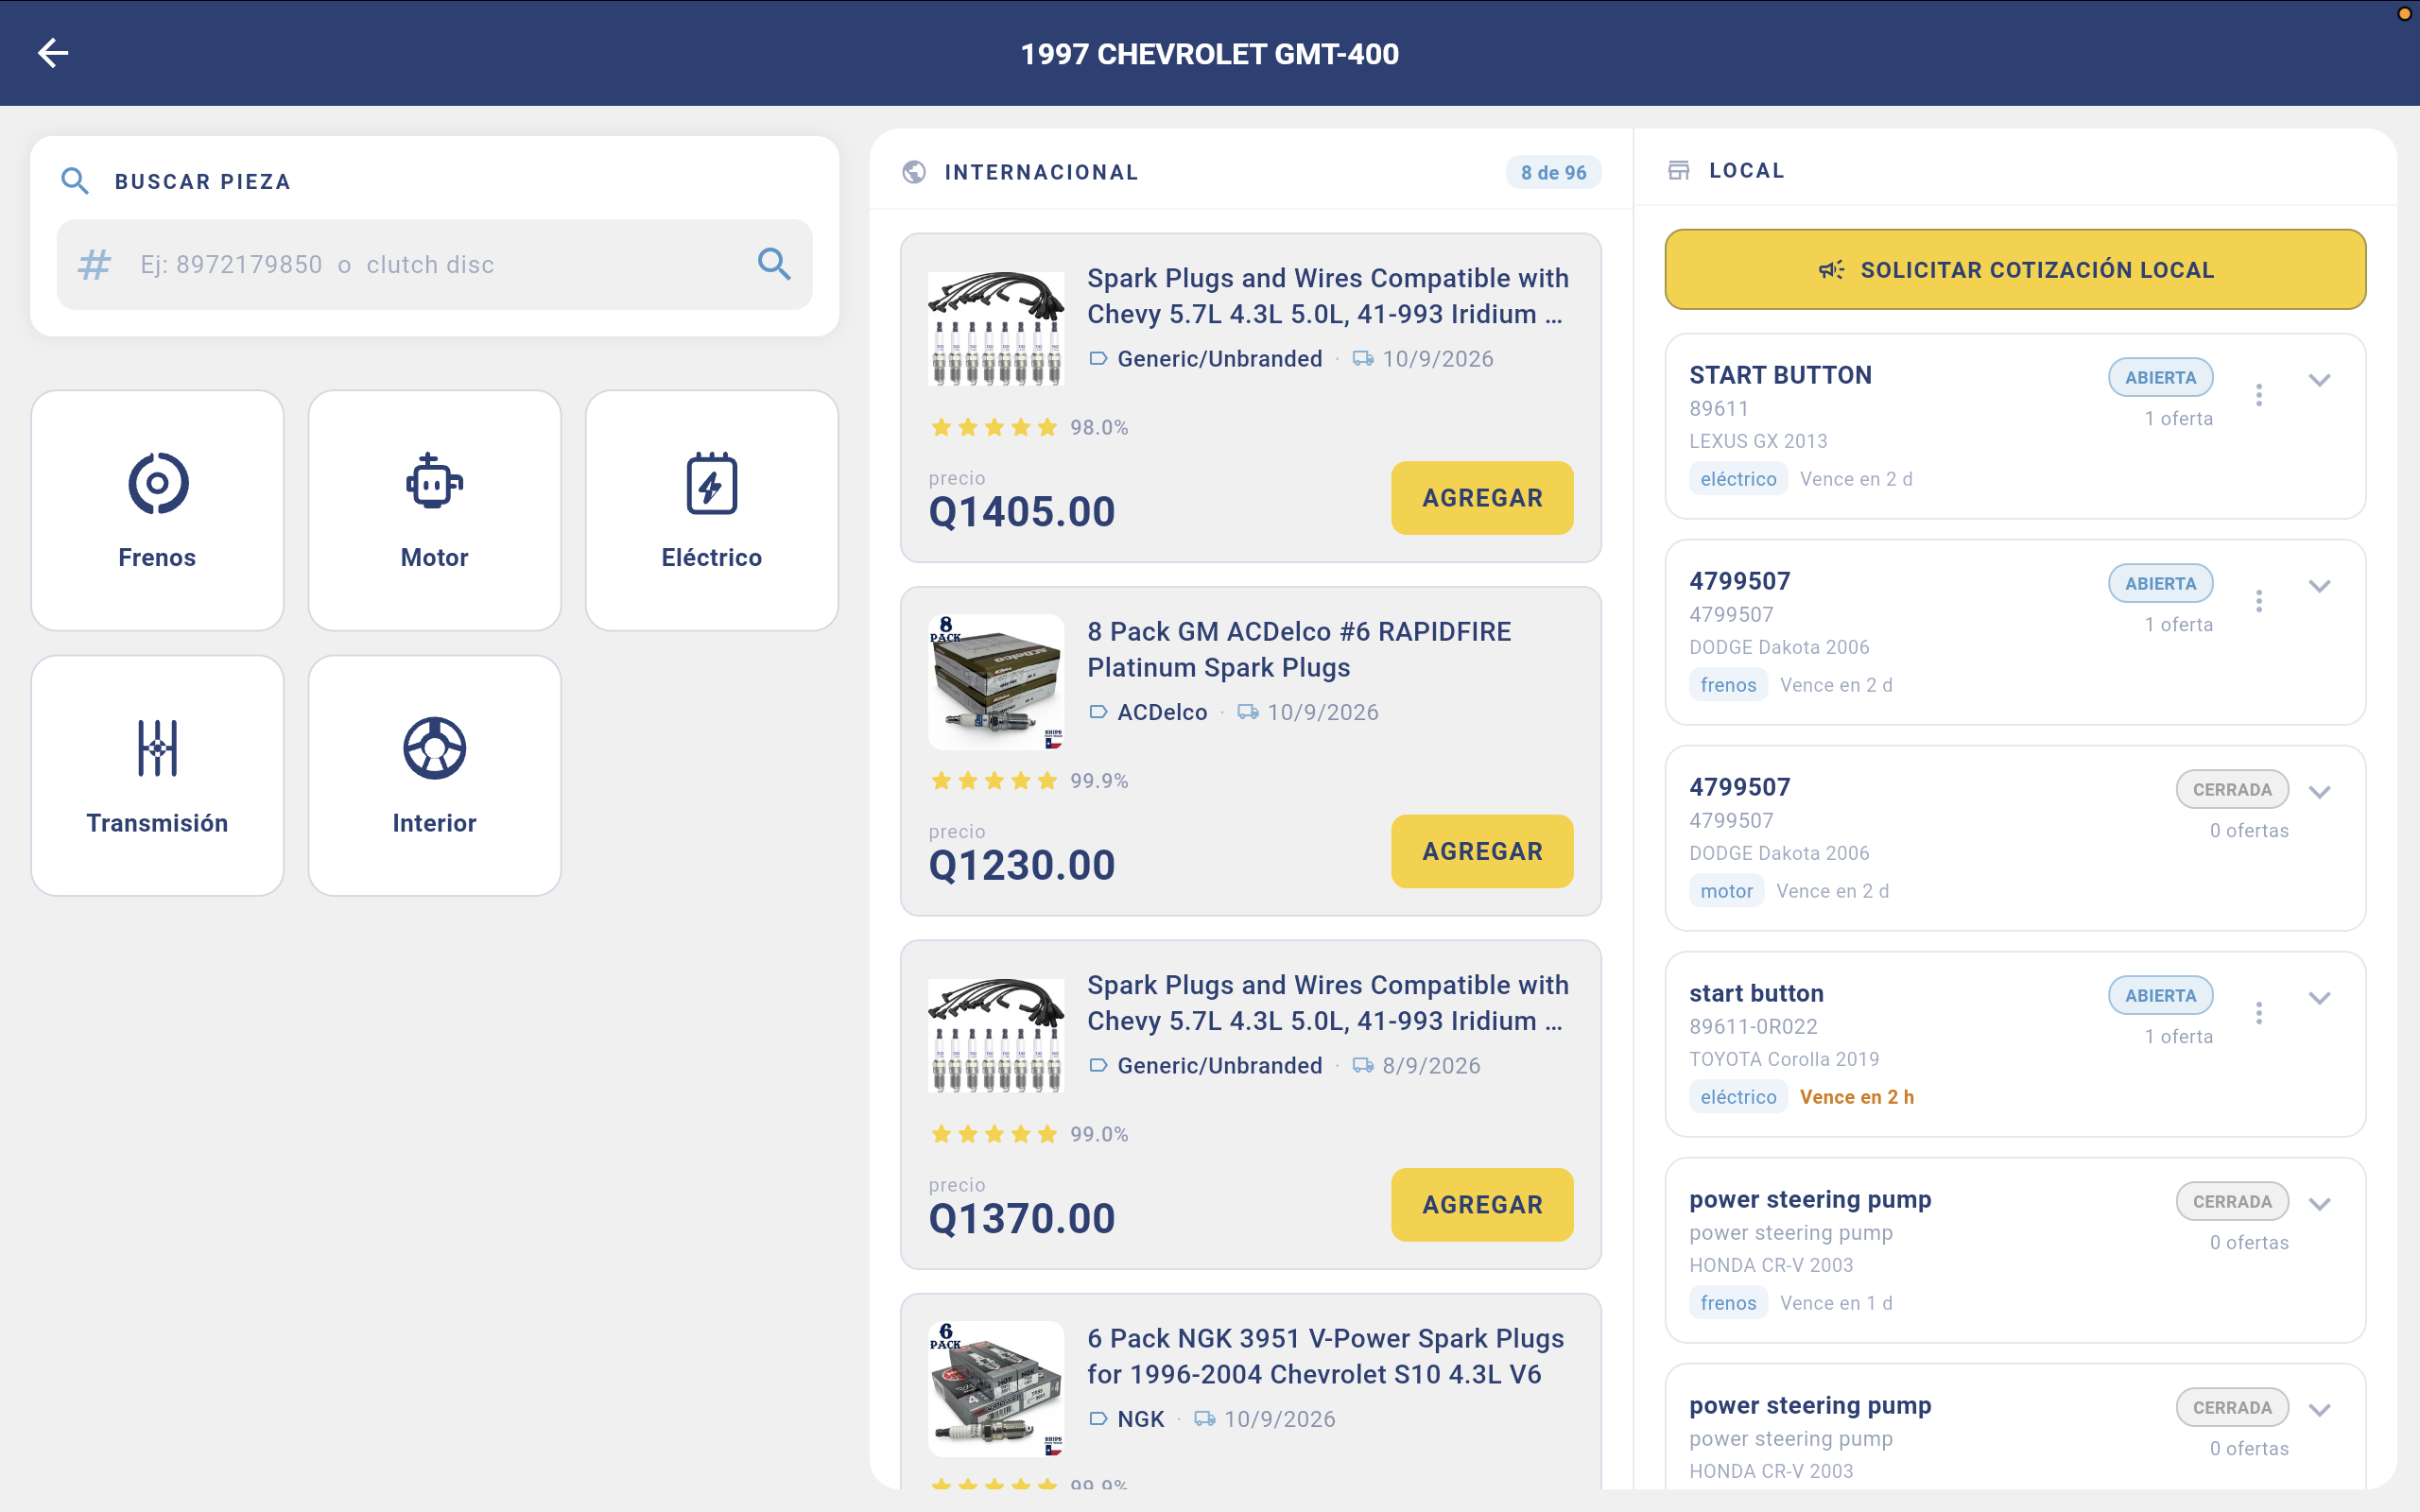Viewport: 2420px width, 1512px height.
Task: Click the 'LEXUS GX 2013' vehicle text
Action: [1758, 441]
